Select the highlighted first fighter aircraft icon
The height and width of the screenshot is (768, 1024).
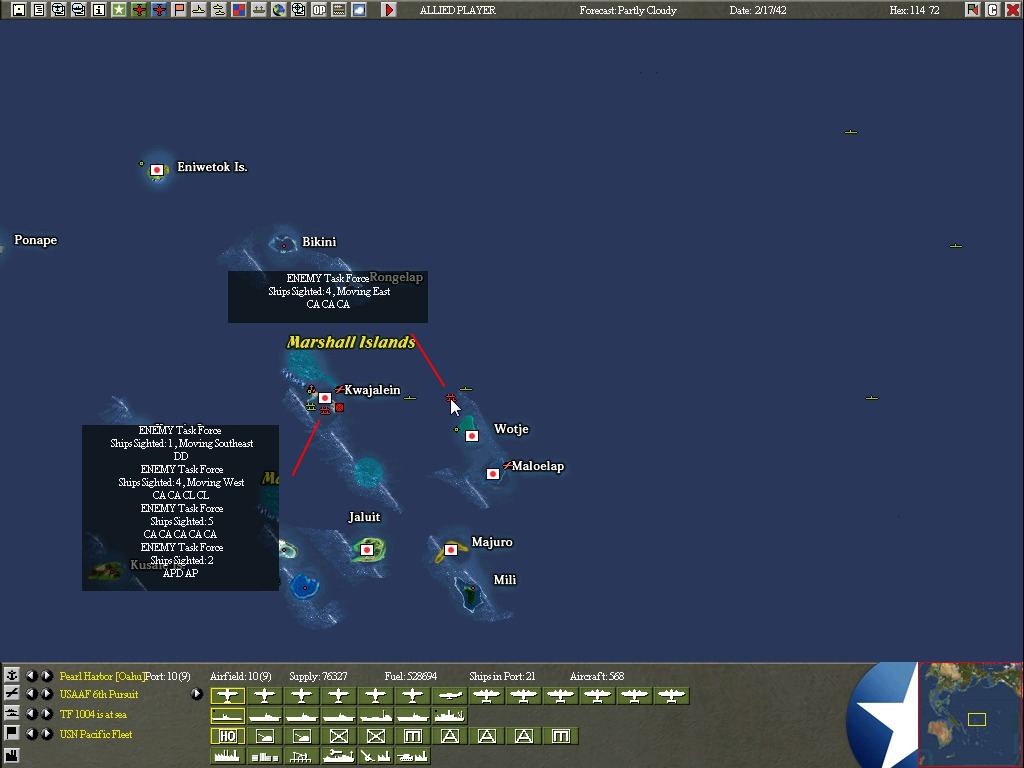pyautogui.click(x=227, y=696)
